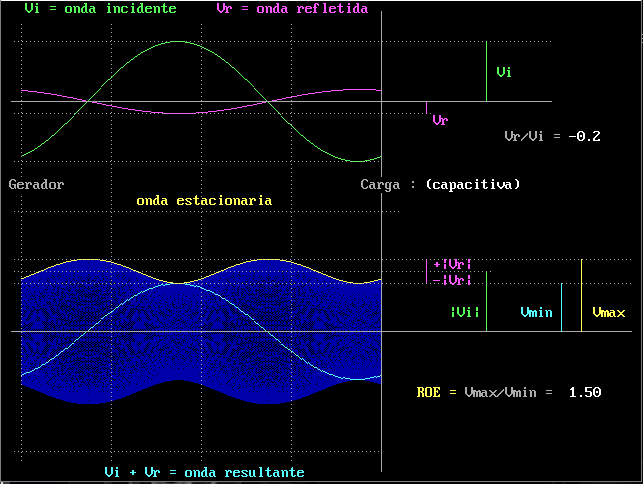Click the 'Vr/Vi = -0.2' ratio readout

(x=552, y=136)
